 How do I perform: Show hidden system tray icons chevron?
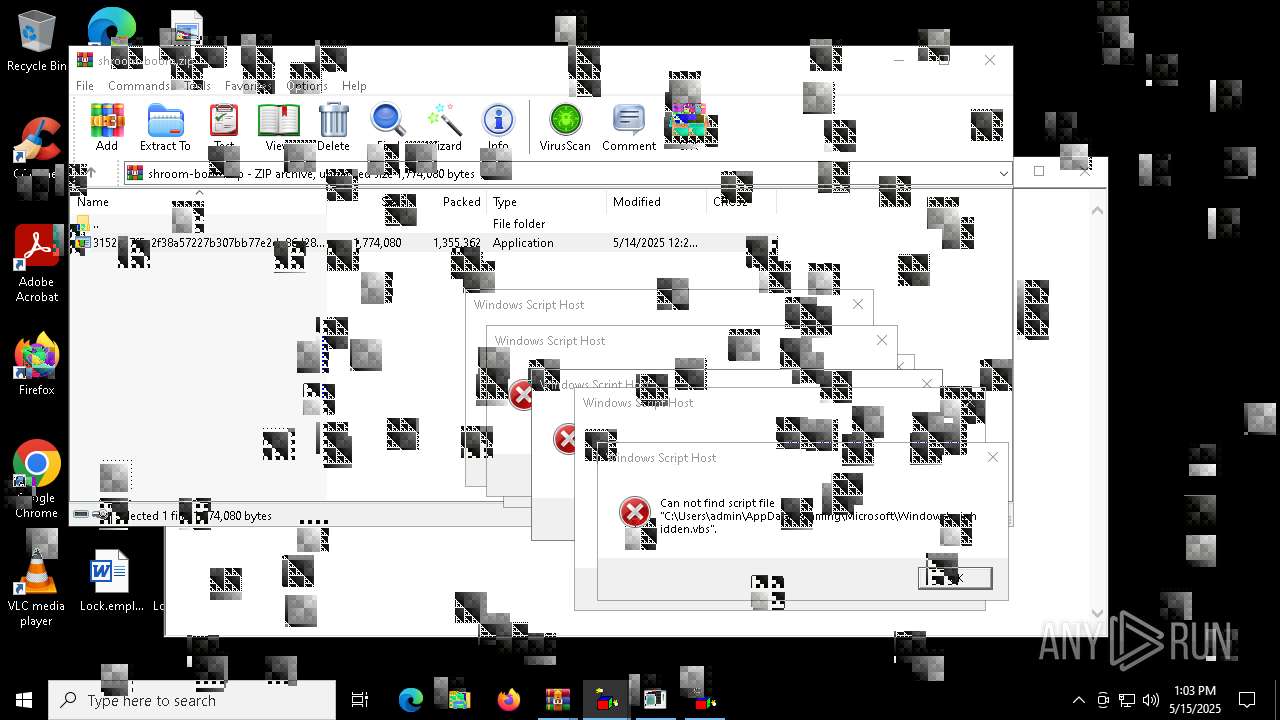(x=1078, y=700)
